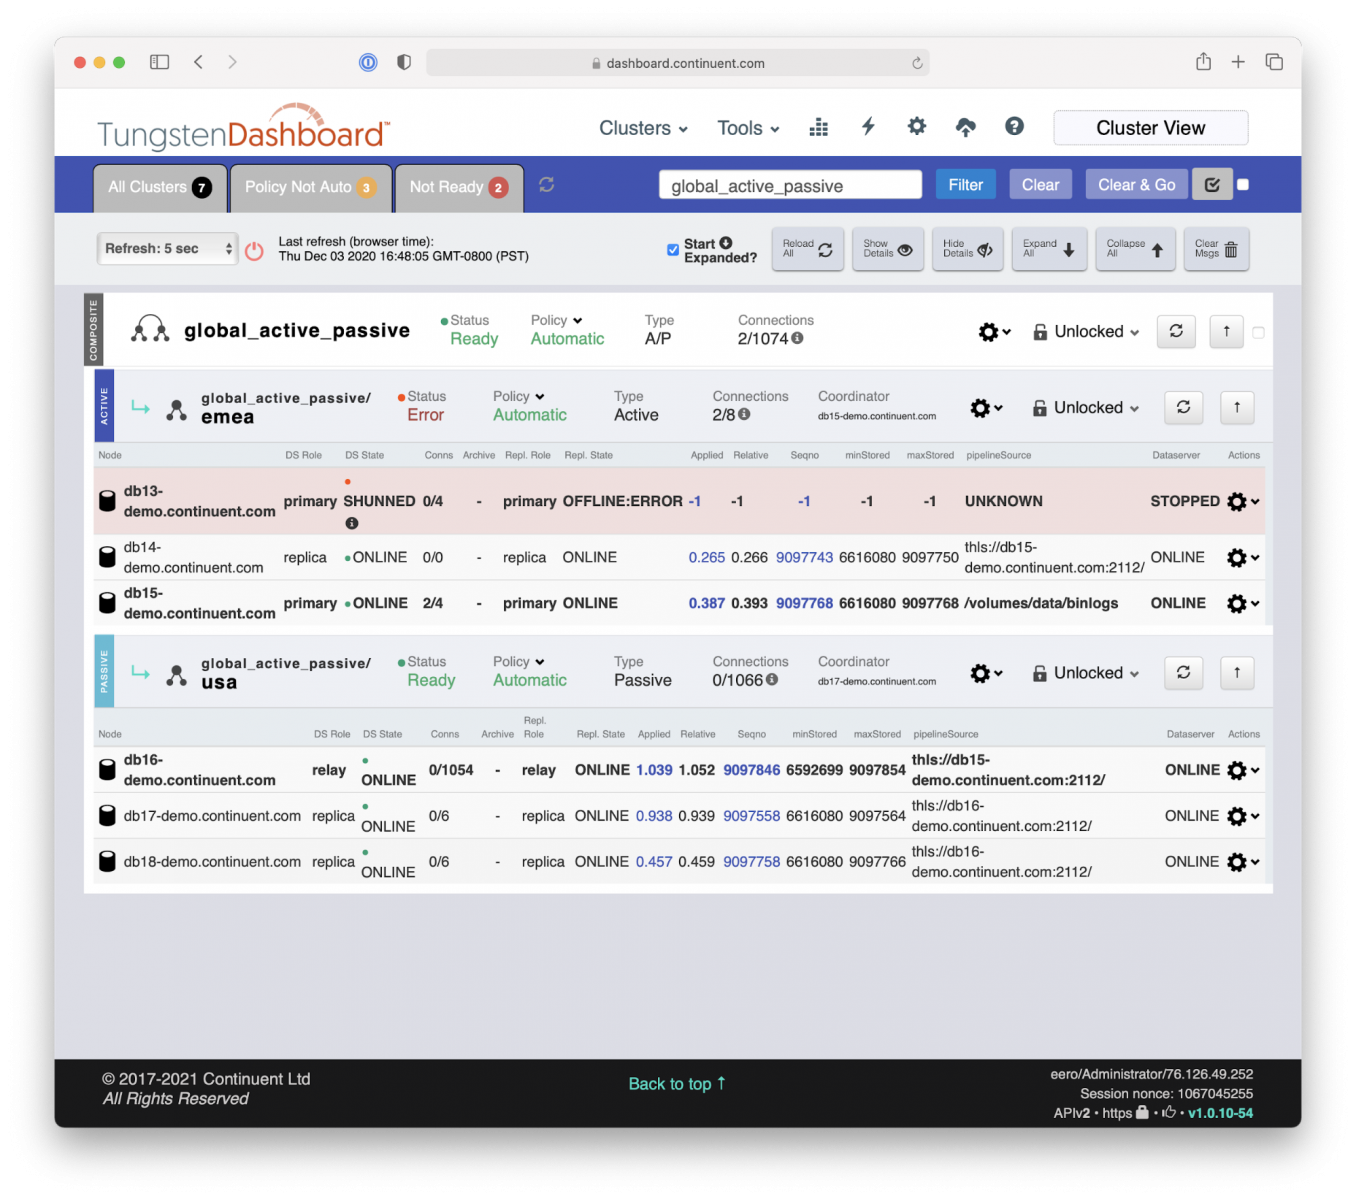This screenshot has height=1200, width=1356.
Task: Open actions gear for db13-demo STOPPED node
Action: (1243, 502)
